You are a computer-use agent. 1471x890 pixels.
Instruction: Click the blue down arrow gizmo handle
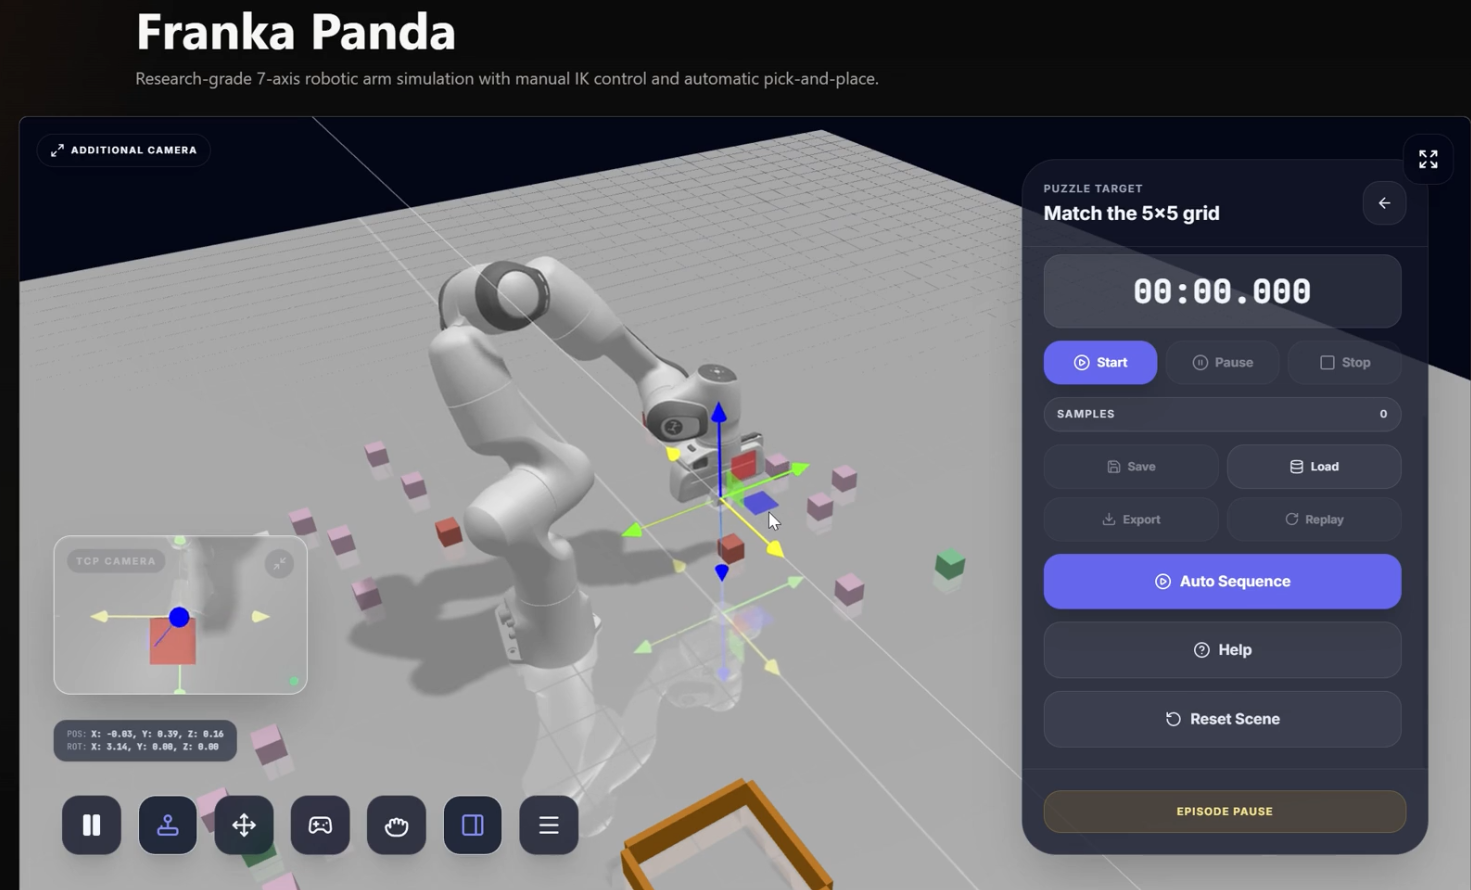(x=721, y=572)
